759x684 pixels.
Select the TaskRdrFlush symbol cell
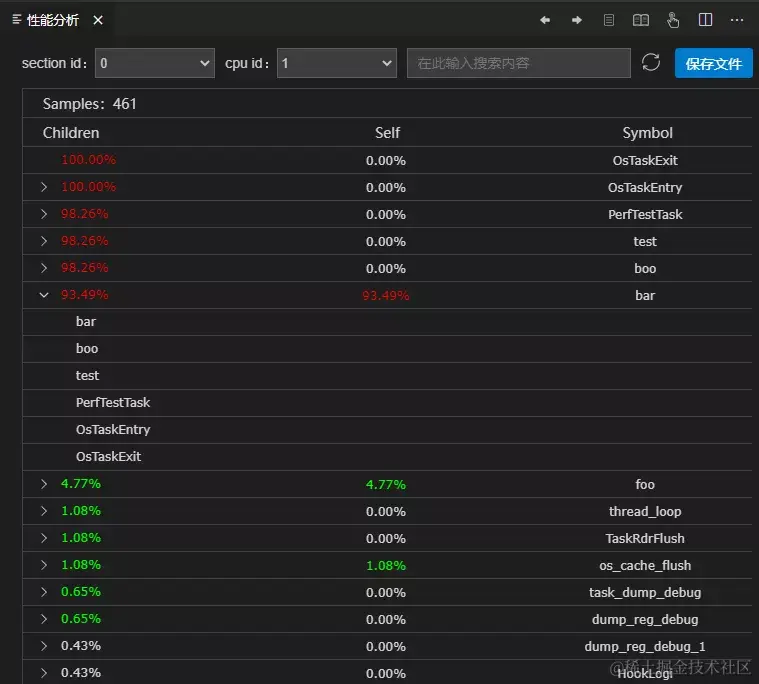click(x=645, y=538)
